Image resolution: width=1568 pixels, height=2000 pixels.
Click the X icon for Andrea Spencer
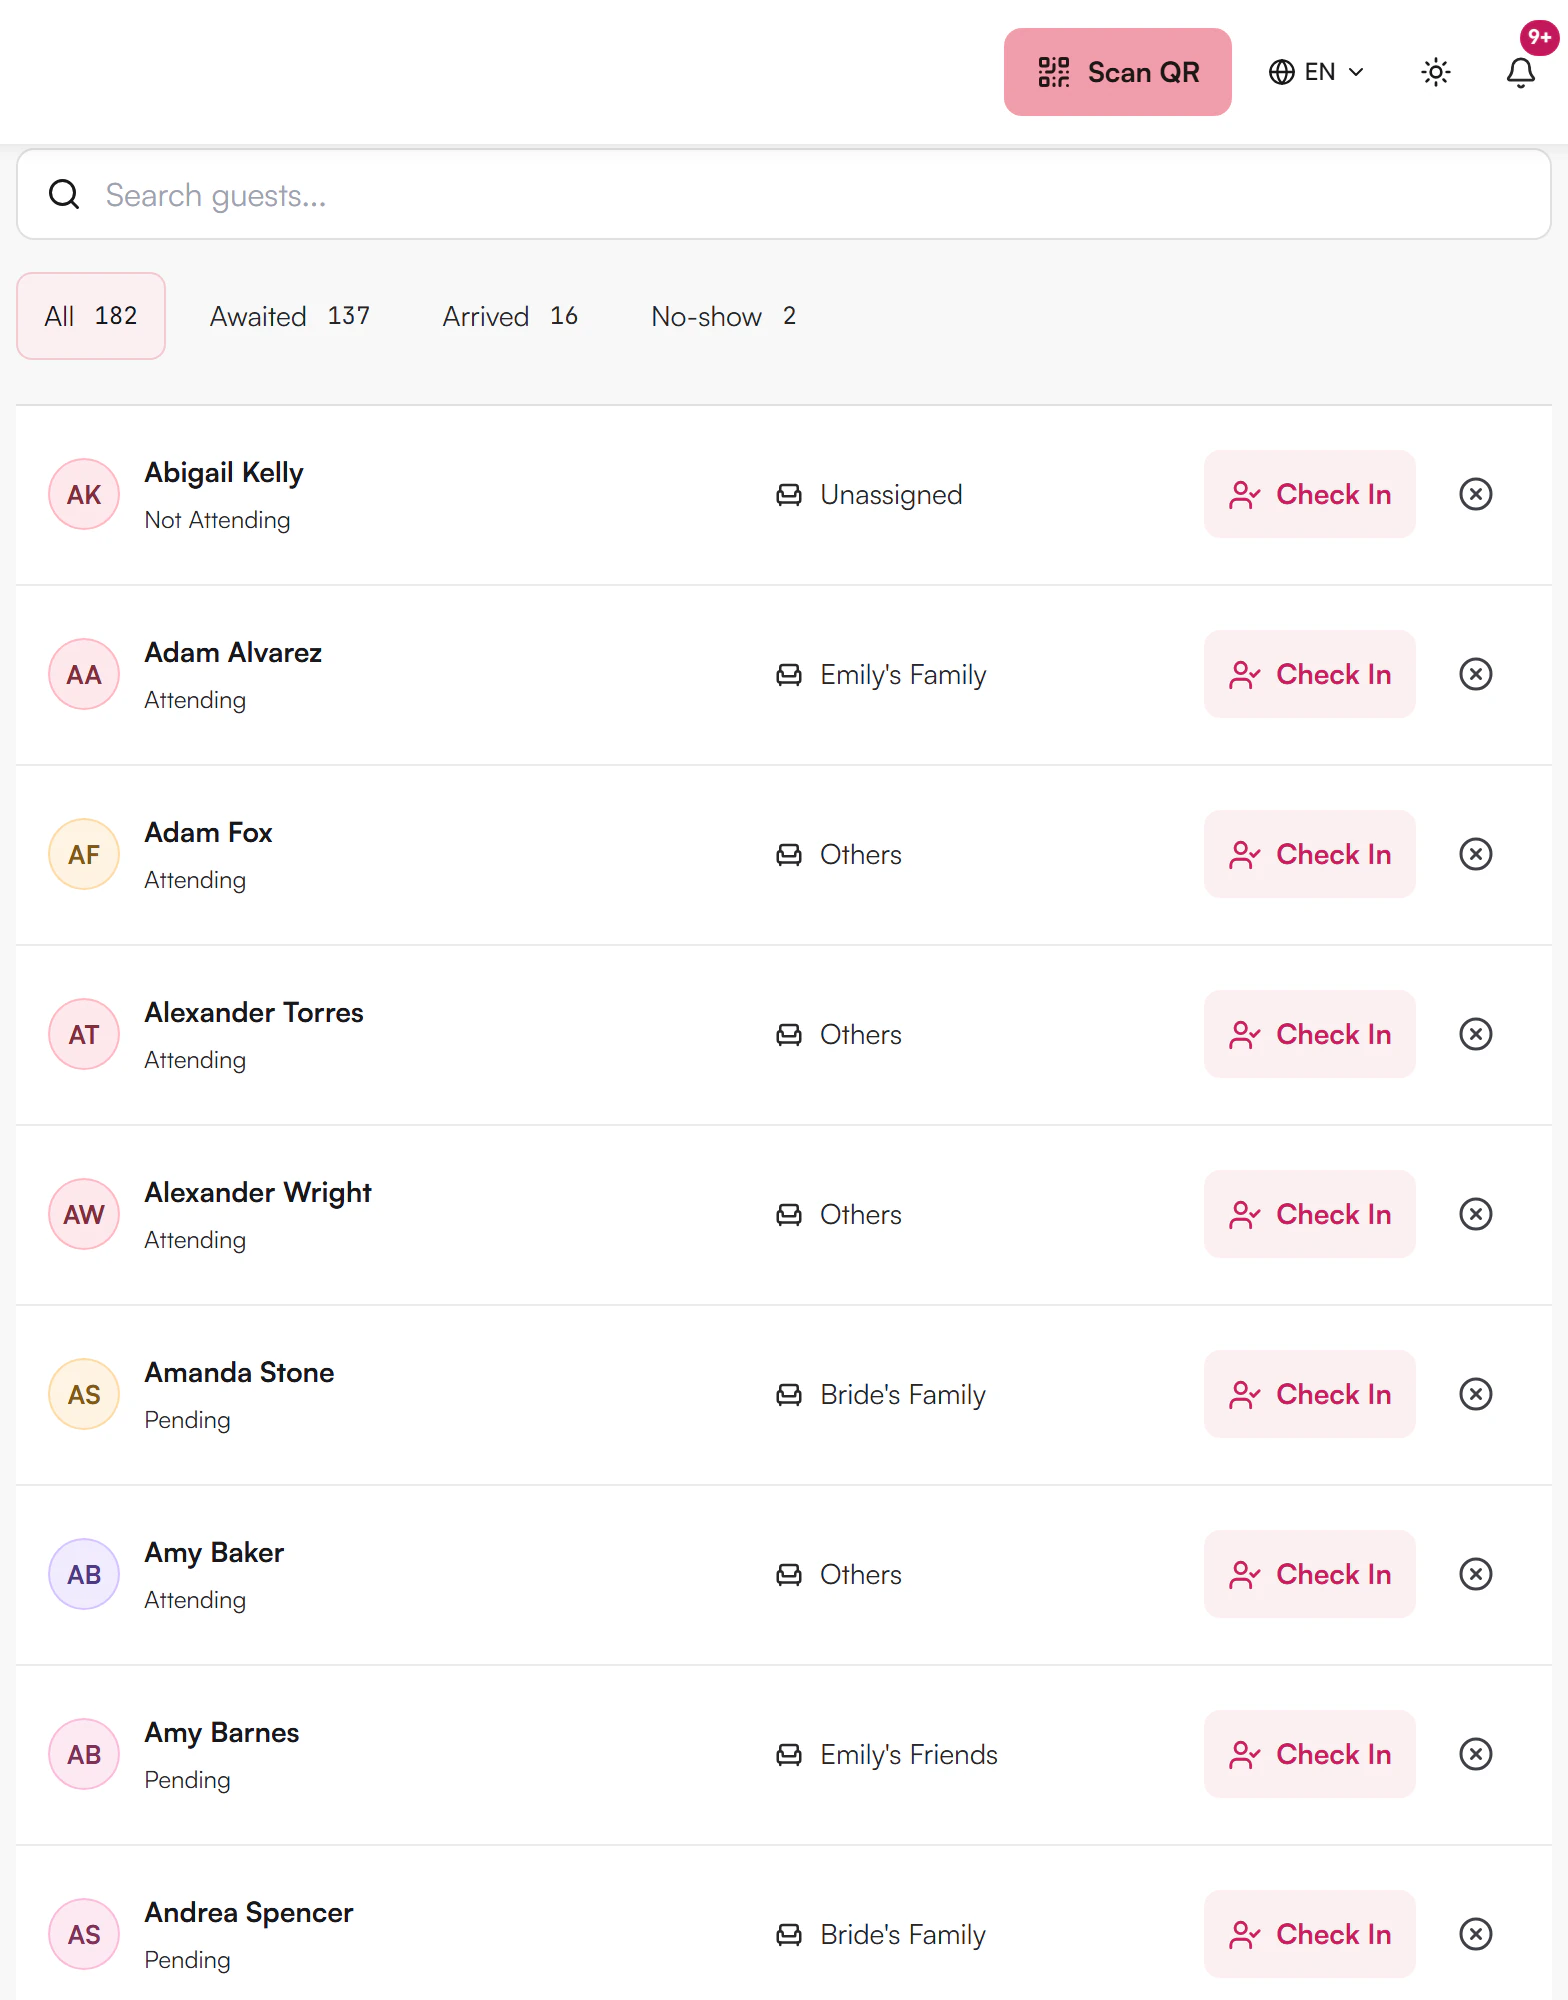pyautogui.click(x=1476, y=1934)
